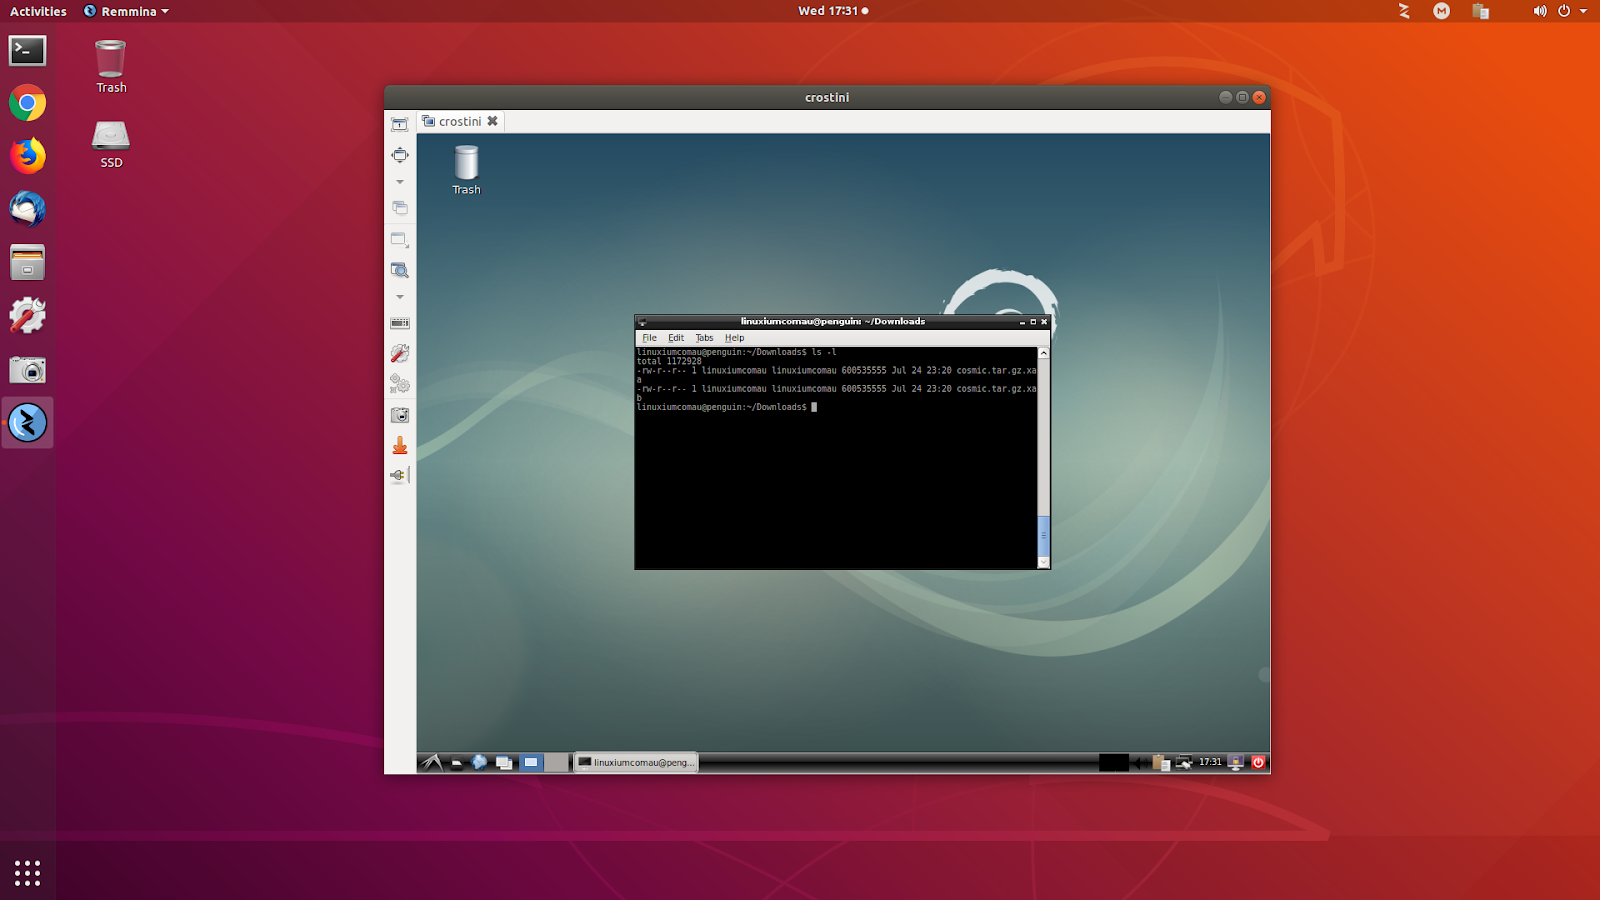The image size is (1600, 900).
Task: Mute audio via the remote taskbar speaker icon
Action: (1140, 762)
